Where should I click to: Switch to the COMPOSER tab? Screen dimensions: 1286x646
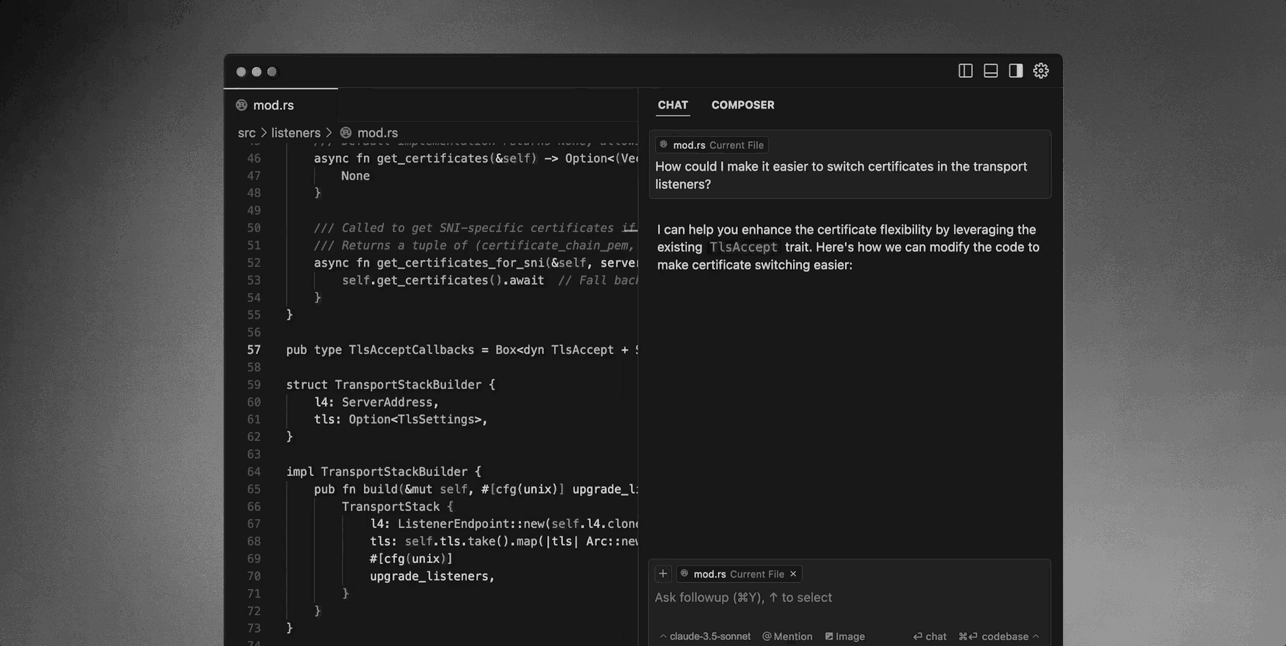point(742,105)
